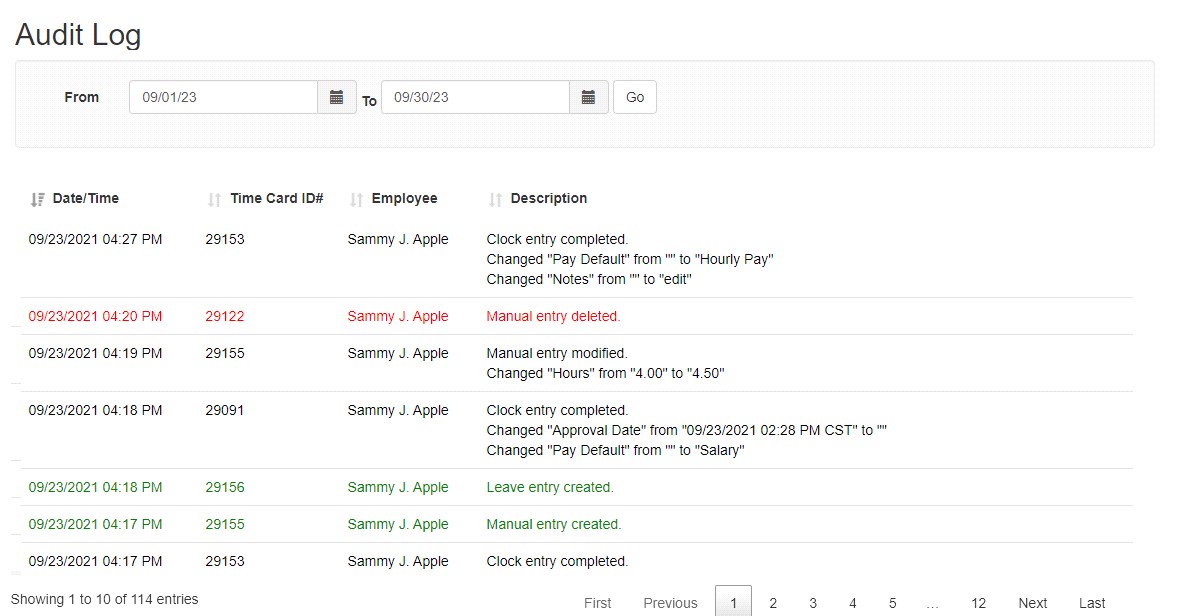
Task: Sort by Employee column icon
Action: point(356,199)
